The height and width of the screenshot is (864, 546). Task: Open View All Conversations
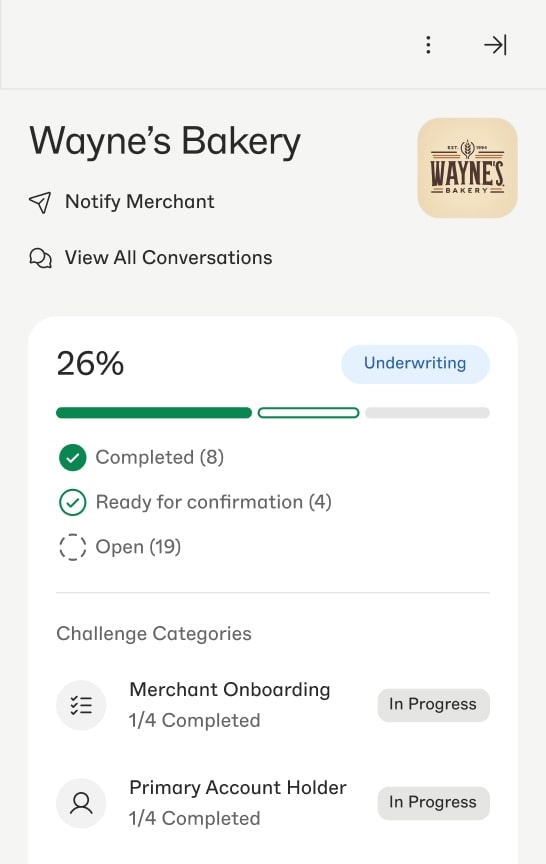pyautogui.click(x=169, y=258)
